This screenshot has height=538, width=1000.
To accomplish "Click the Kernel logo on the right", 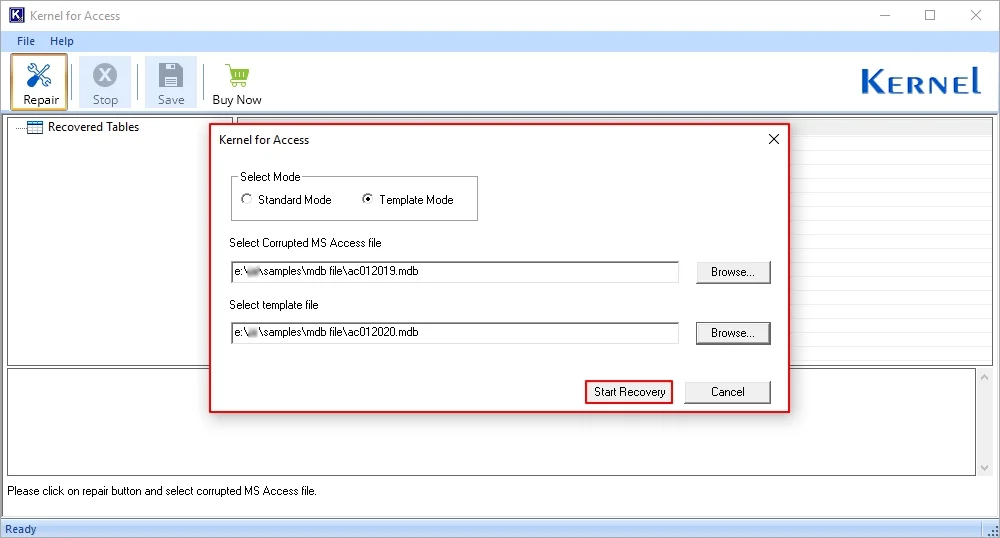I will click(920, 82).
